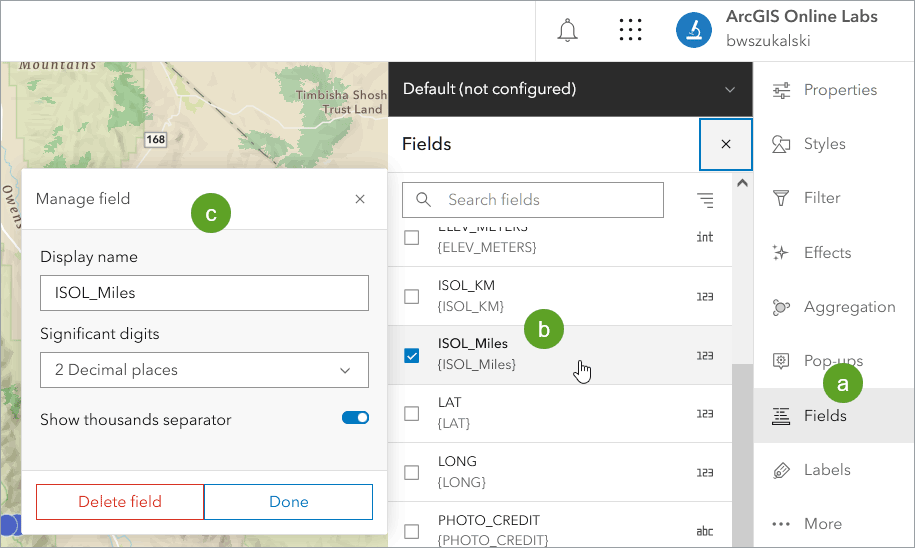Click the Styles shapes icon
This screenshot has height=548, width=915.
coord(781,144)
